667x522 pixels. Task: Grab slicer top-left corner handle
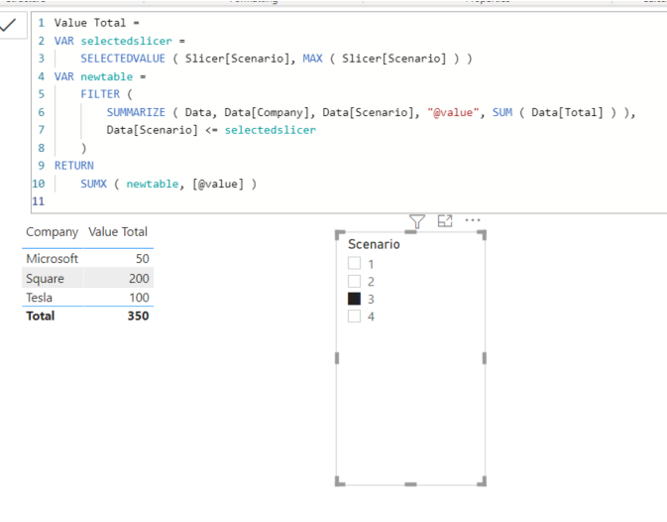[x=340, y=235]
